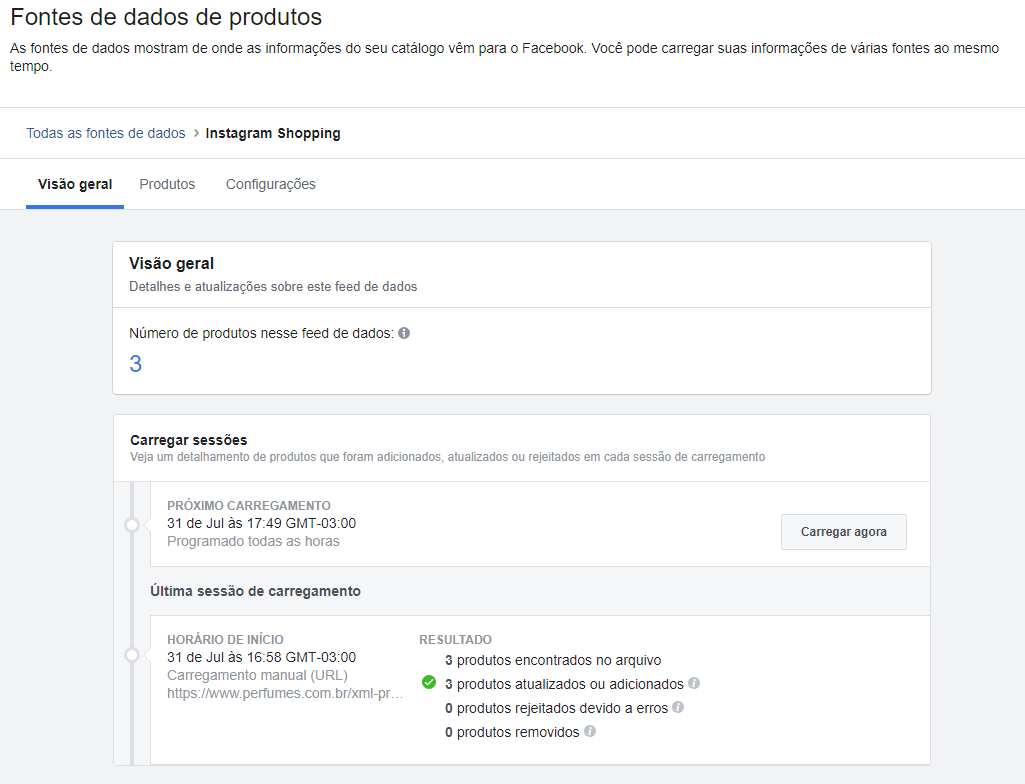Show info for removed products

tap(590, 731)
